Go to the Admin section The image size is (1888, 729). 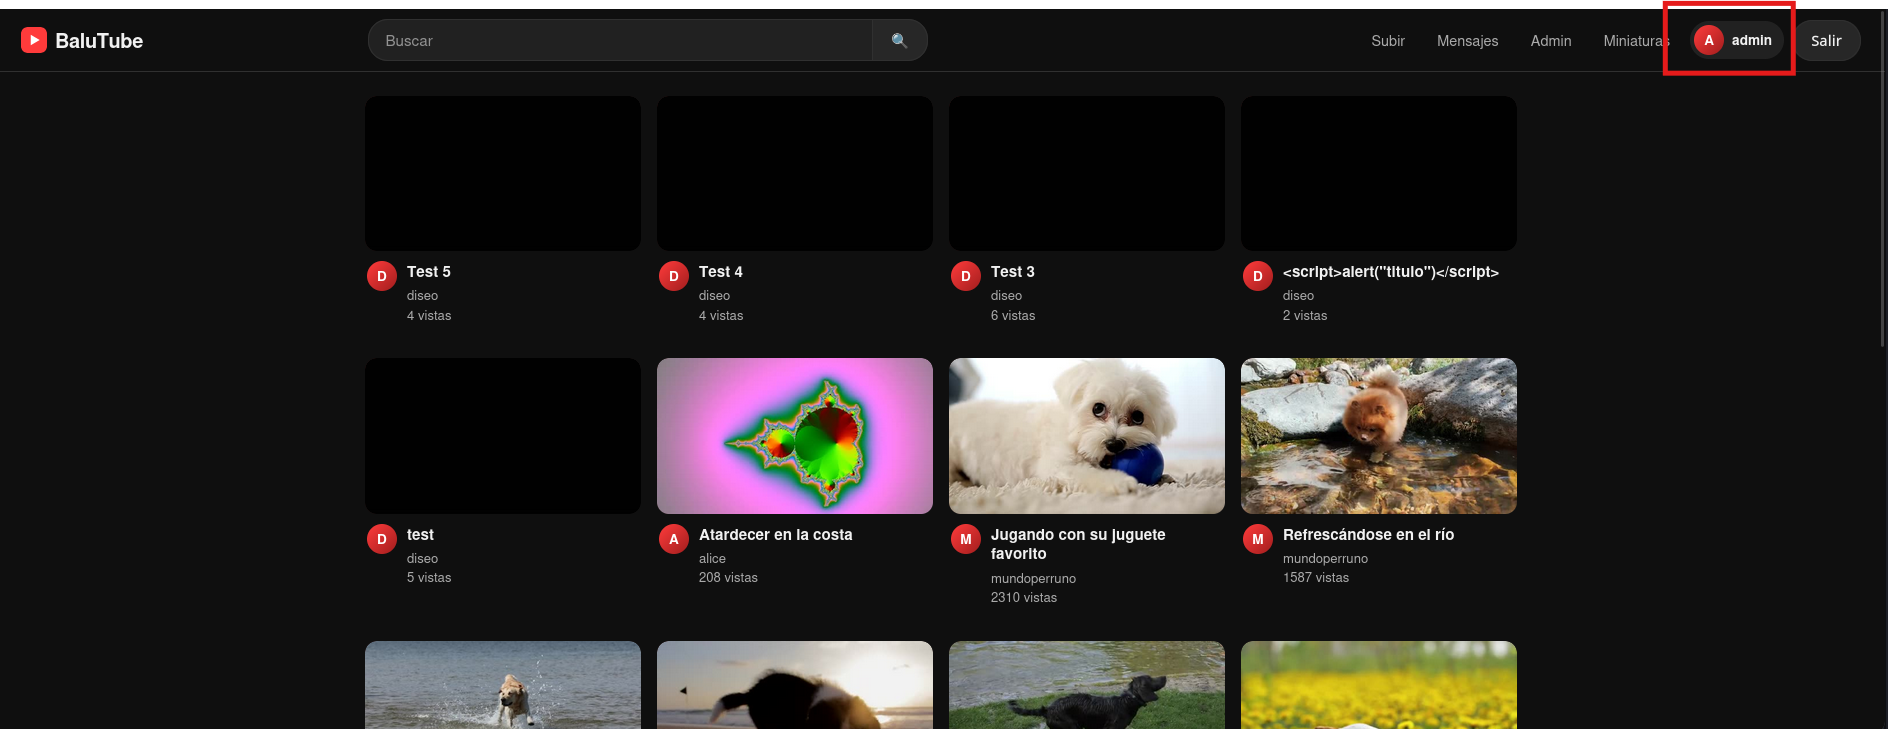tap(1550, 41)
